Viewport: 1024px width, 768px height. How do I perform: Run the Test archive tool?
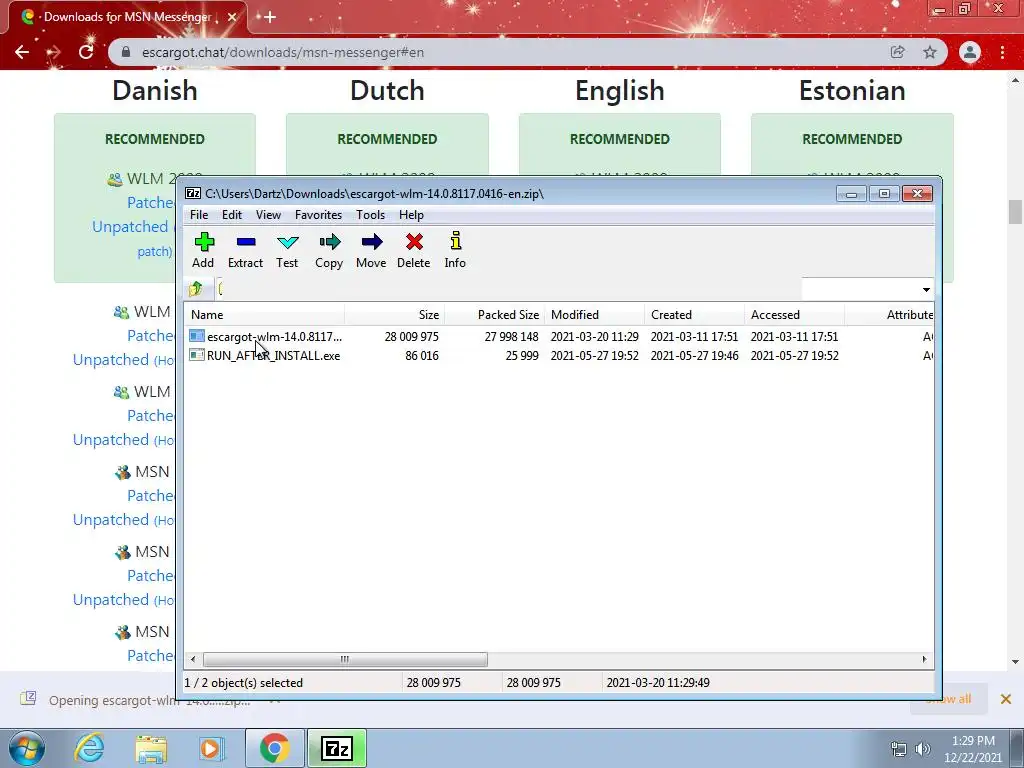pos(287,251)
